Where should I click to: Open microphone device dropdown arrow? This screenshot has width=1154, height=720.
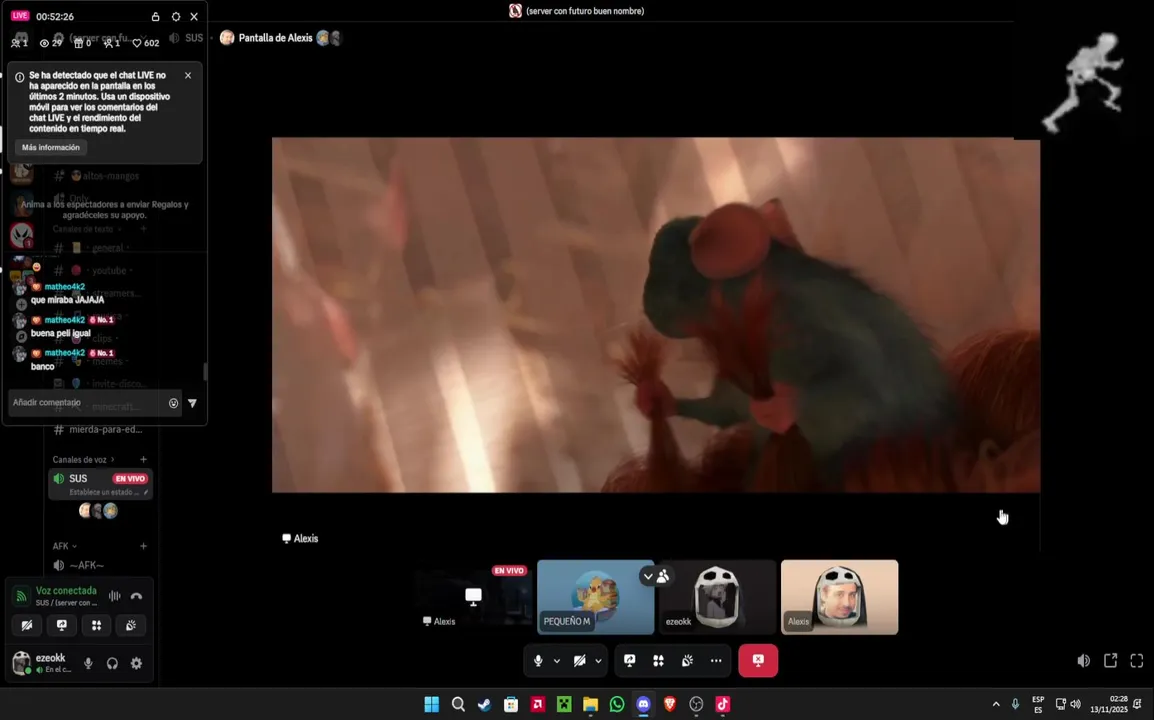[557, 660]
